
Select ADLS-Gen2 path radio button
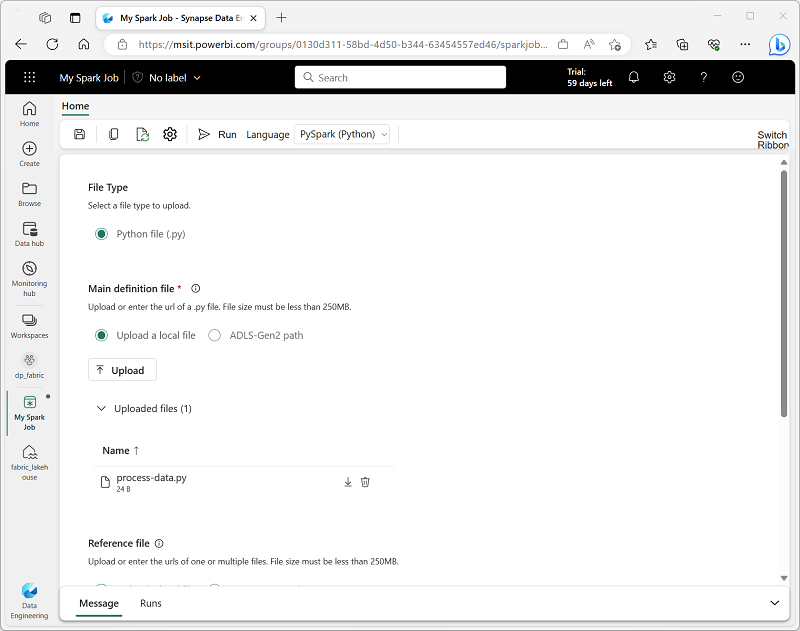pos(215,335)
